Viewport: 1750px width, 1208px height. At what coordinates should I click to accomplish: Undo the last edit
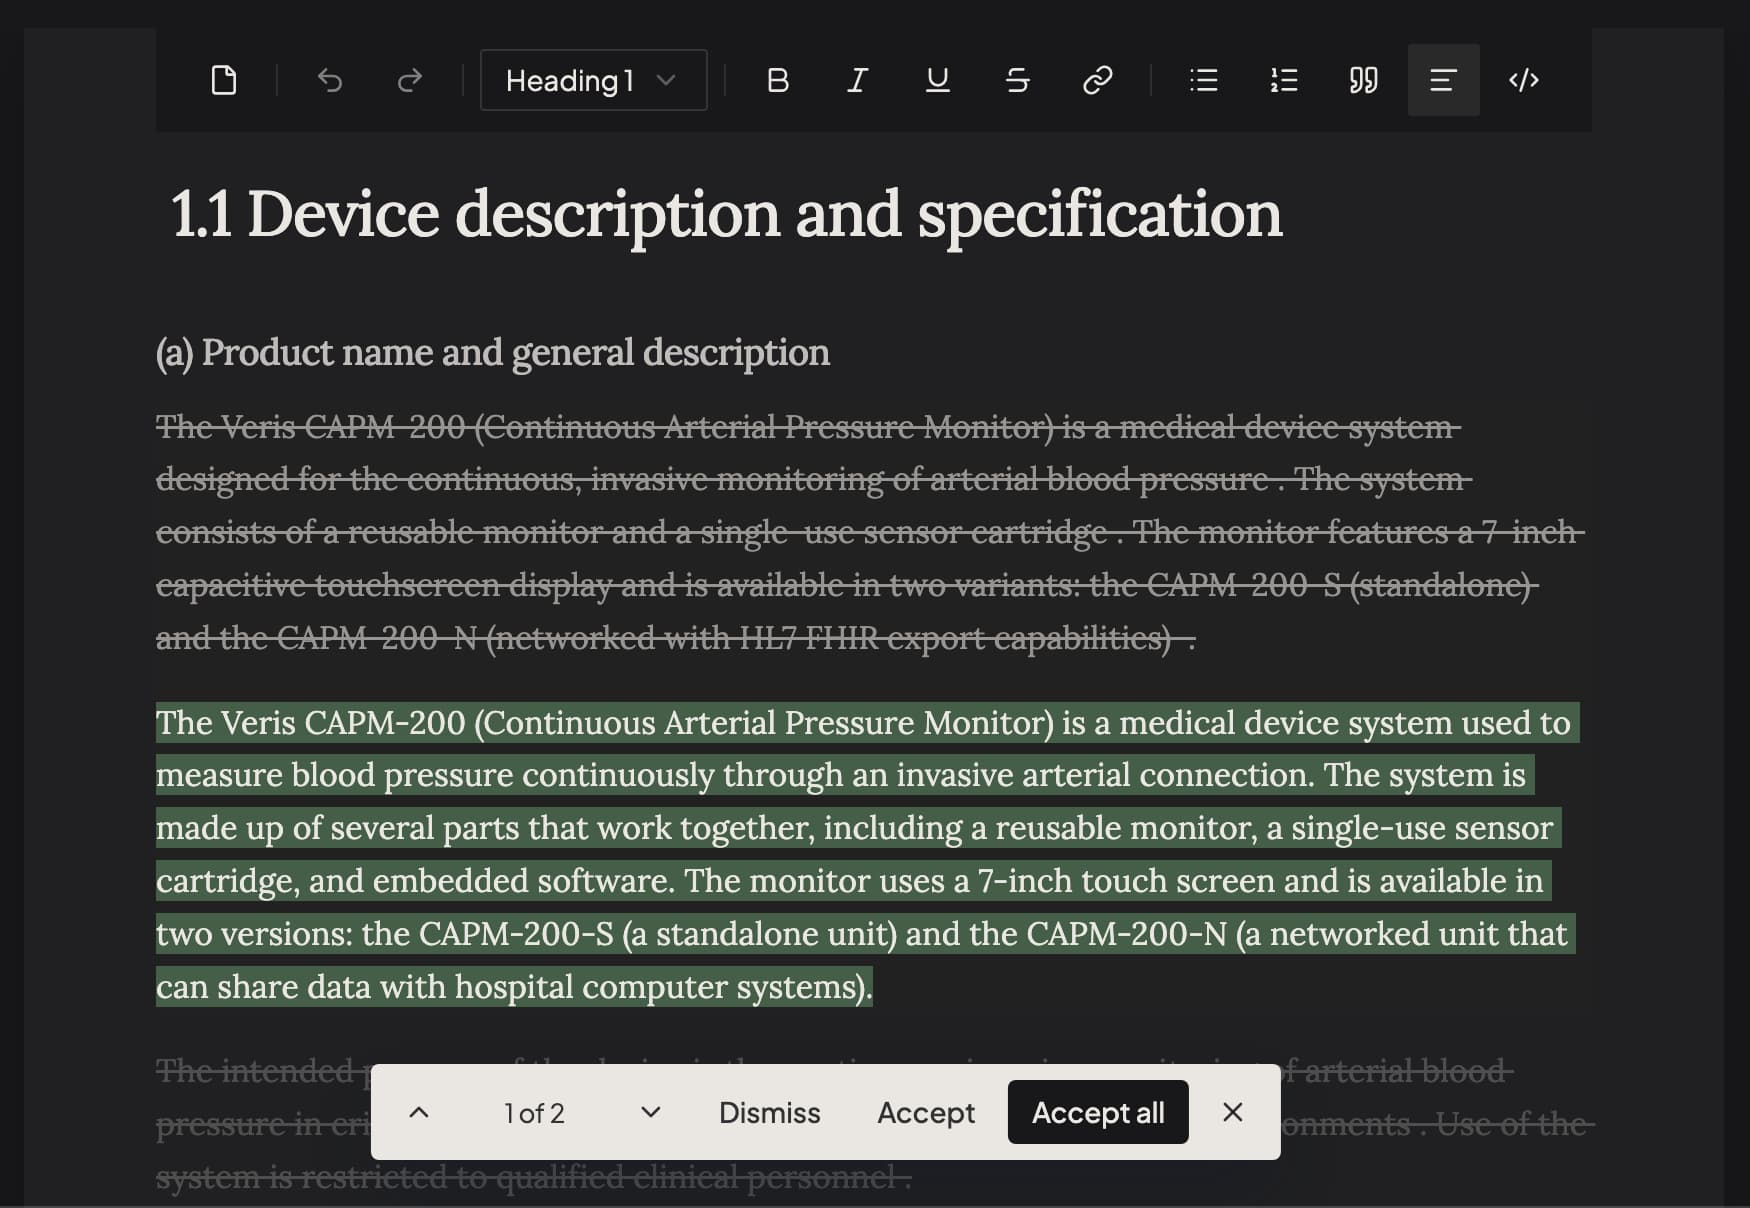[x=330, y=80]
